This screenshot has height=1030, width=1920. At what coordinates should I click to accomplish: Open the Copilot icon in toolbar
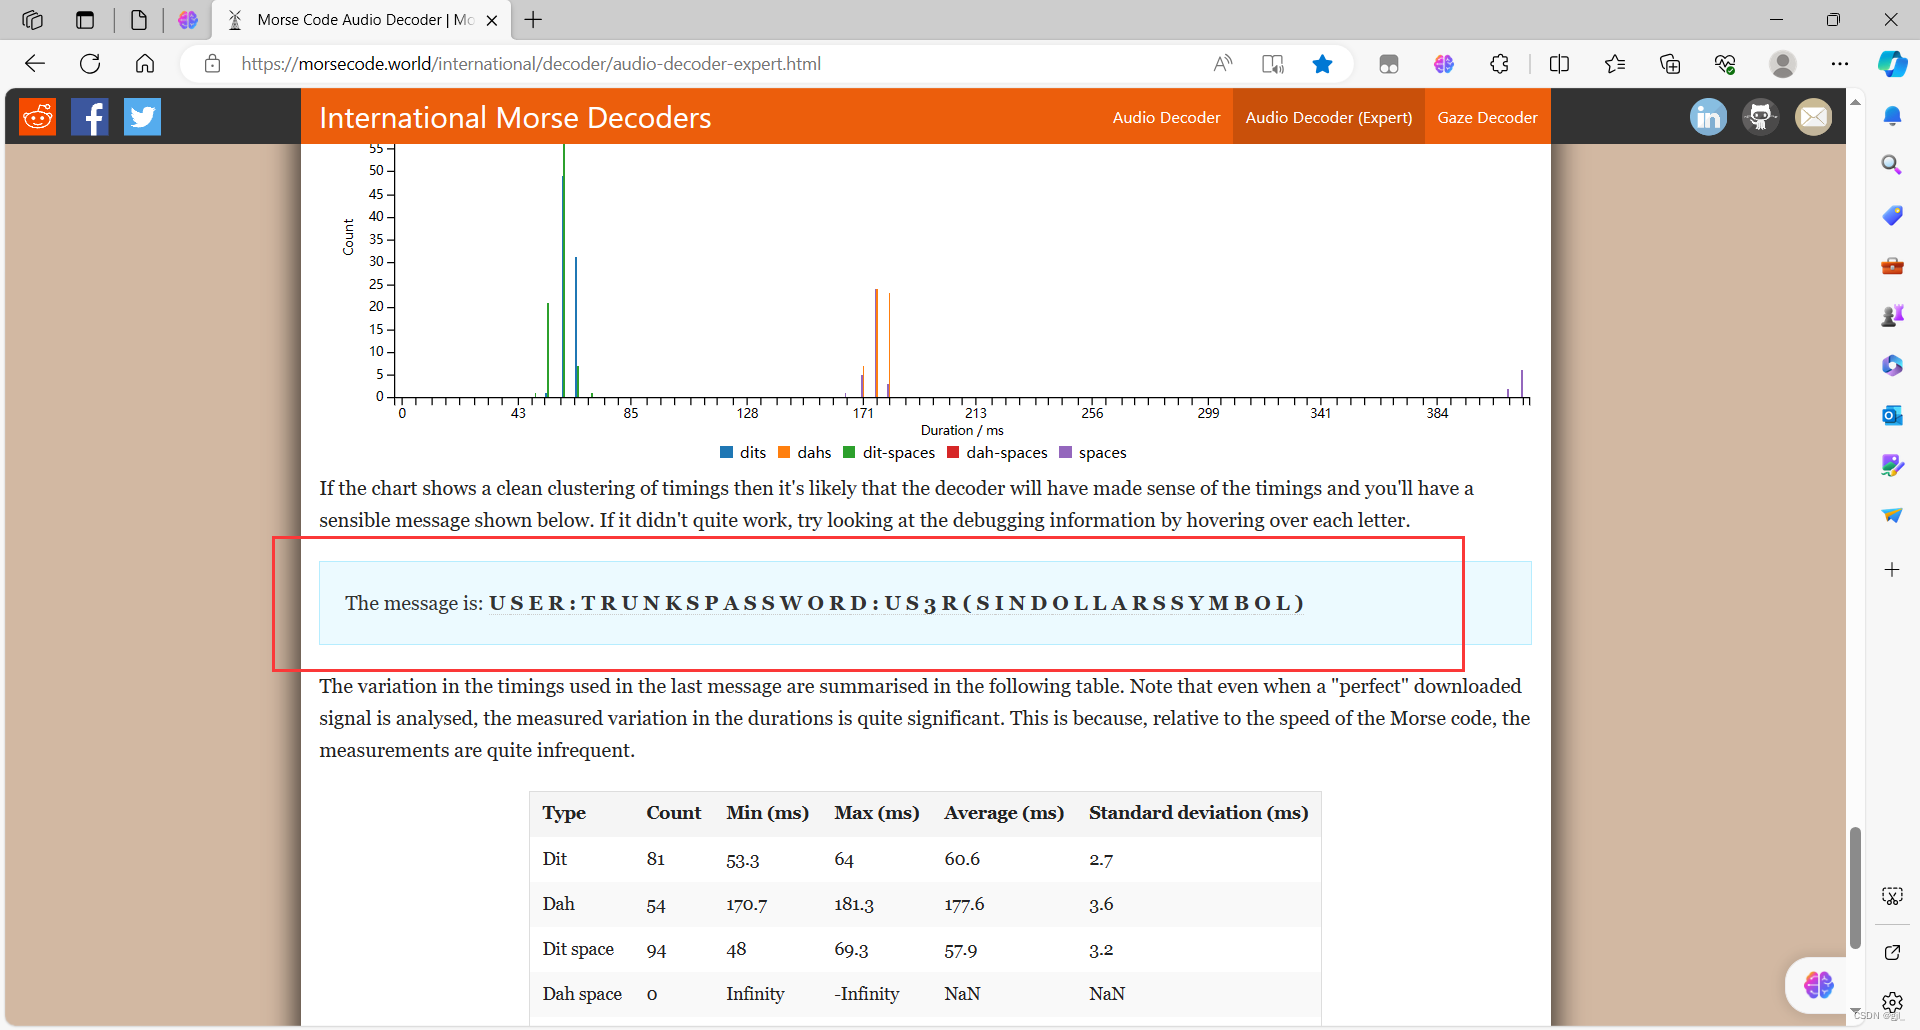(x=1892, y=64)
